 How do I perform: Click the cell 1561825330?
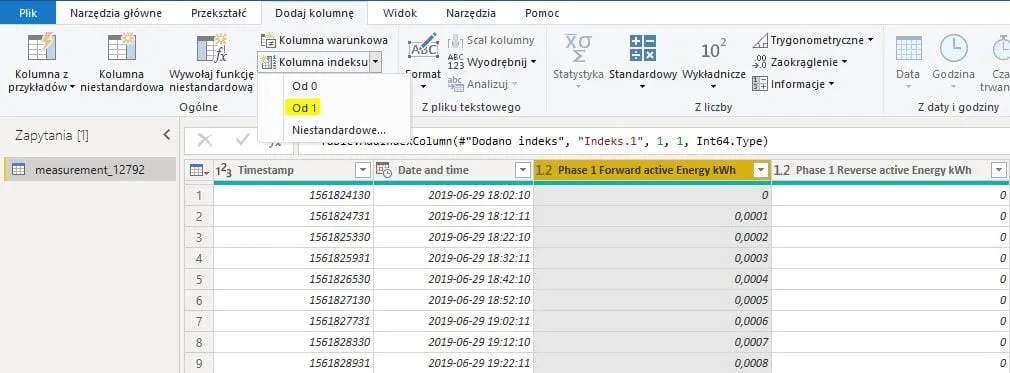pyautogui.click(x=293, y=237)
